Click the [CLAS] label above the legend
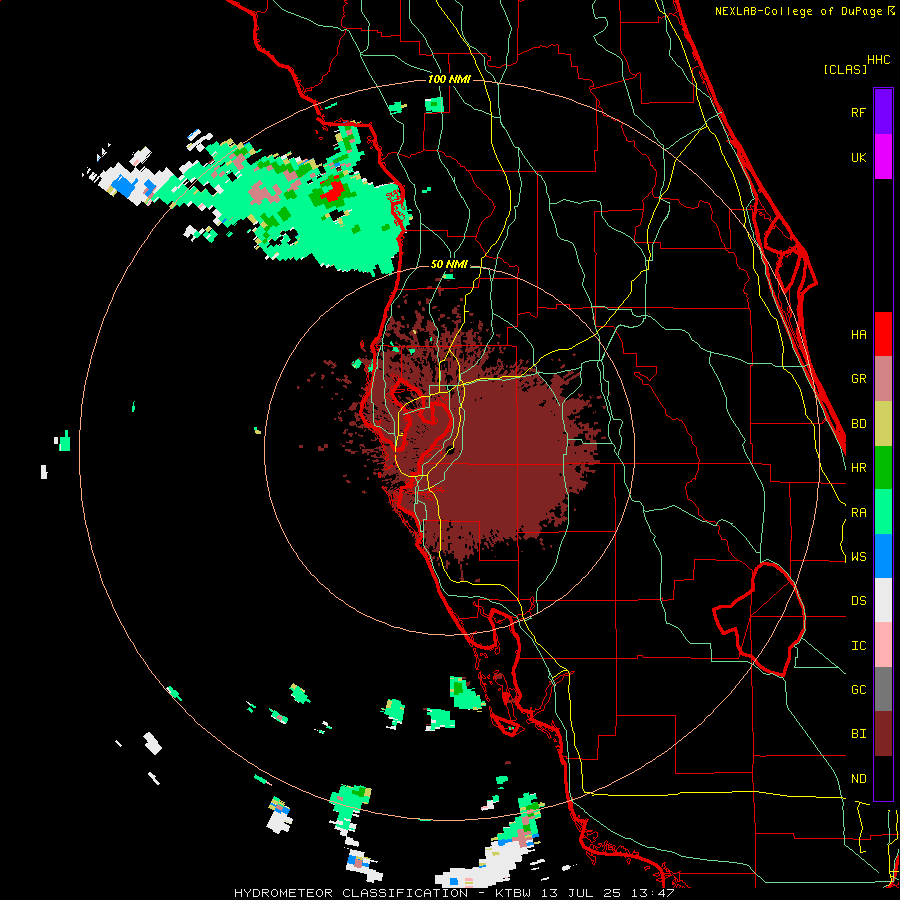Viewport: 900px width, 900px height. pos(845,70)
